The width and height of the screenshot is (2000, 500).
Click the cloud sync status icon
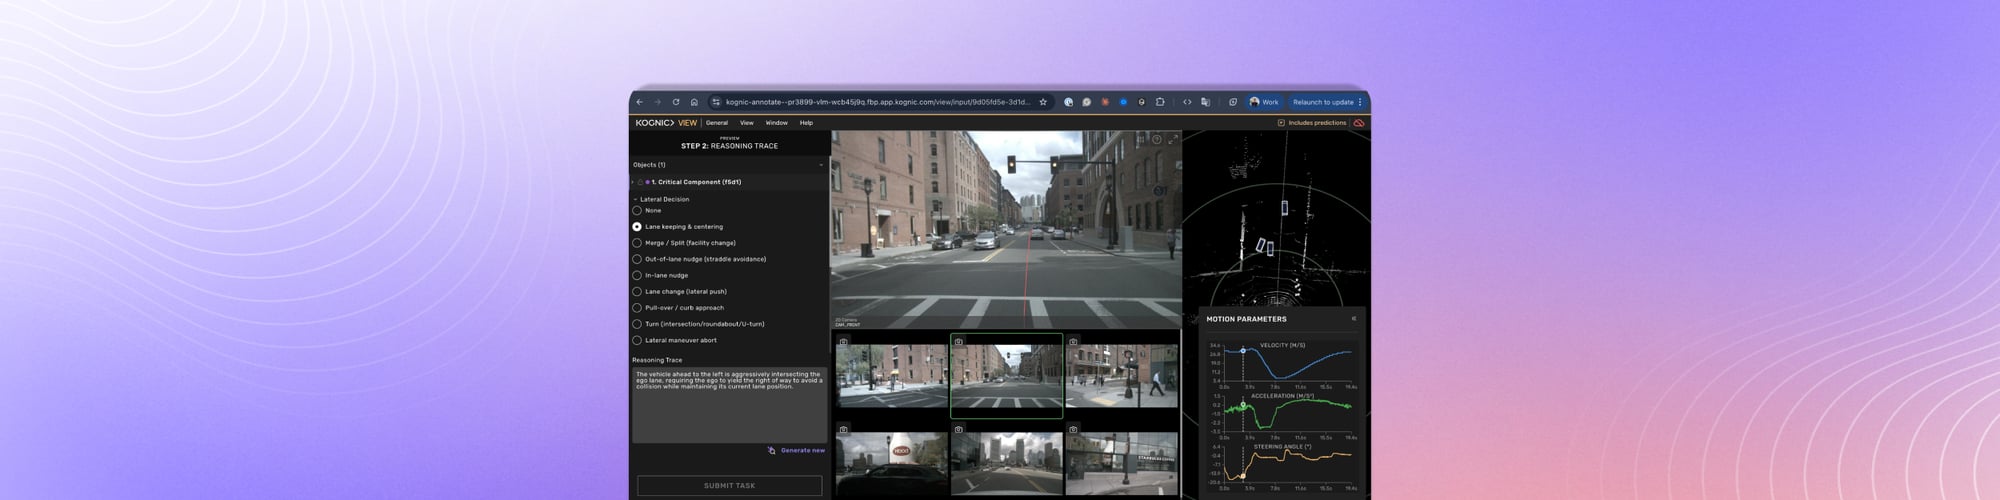1359,123
